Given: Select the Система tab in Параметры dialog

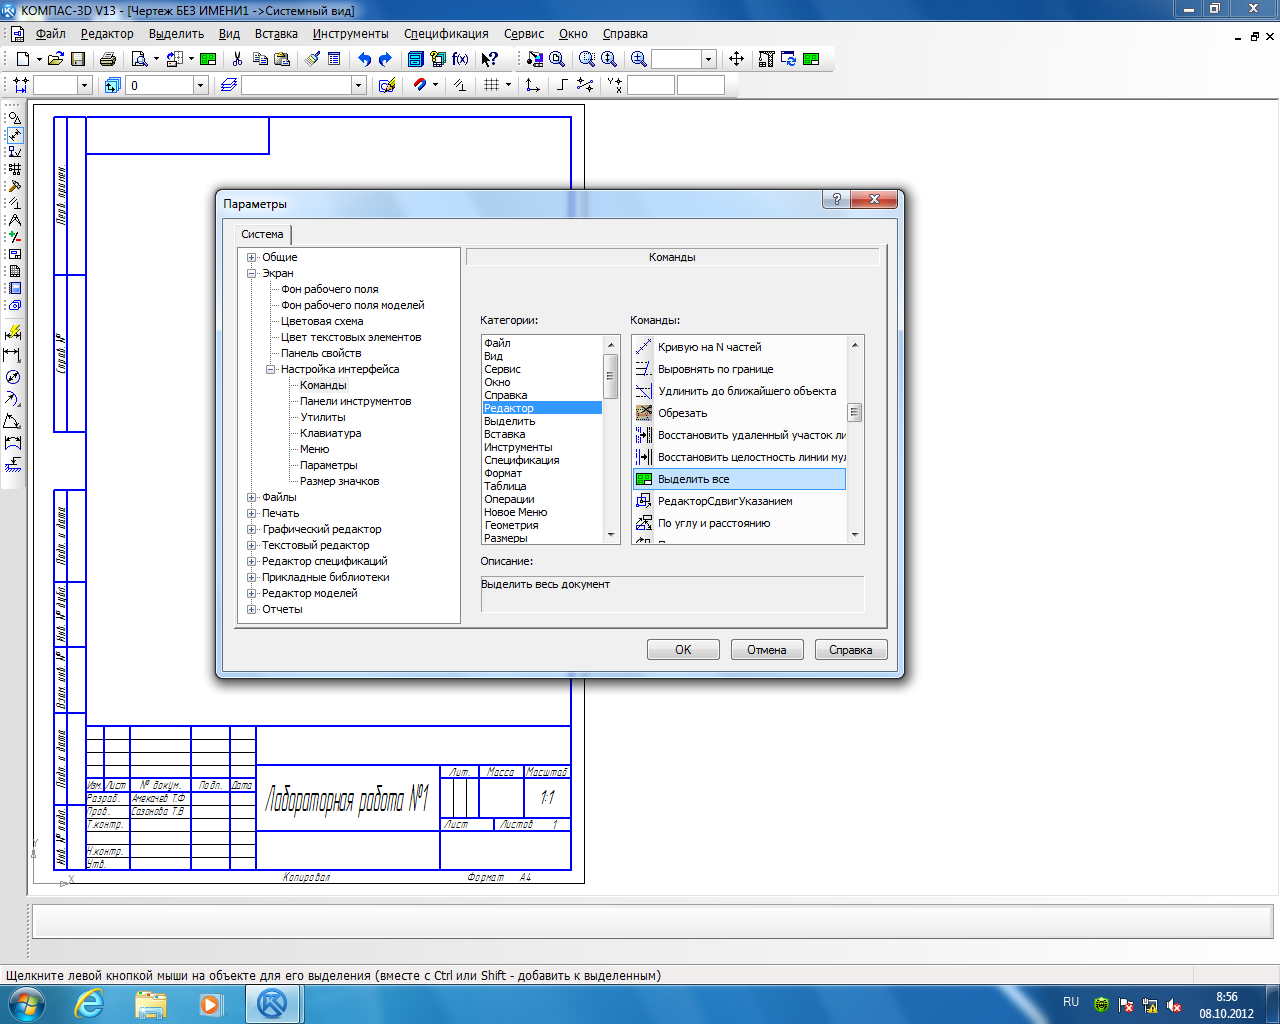Looking at the screenshot, I should click(262, 234).
